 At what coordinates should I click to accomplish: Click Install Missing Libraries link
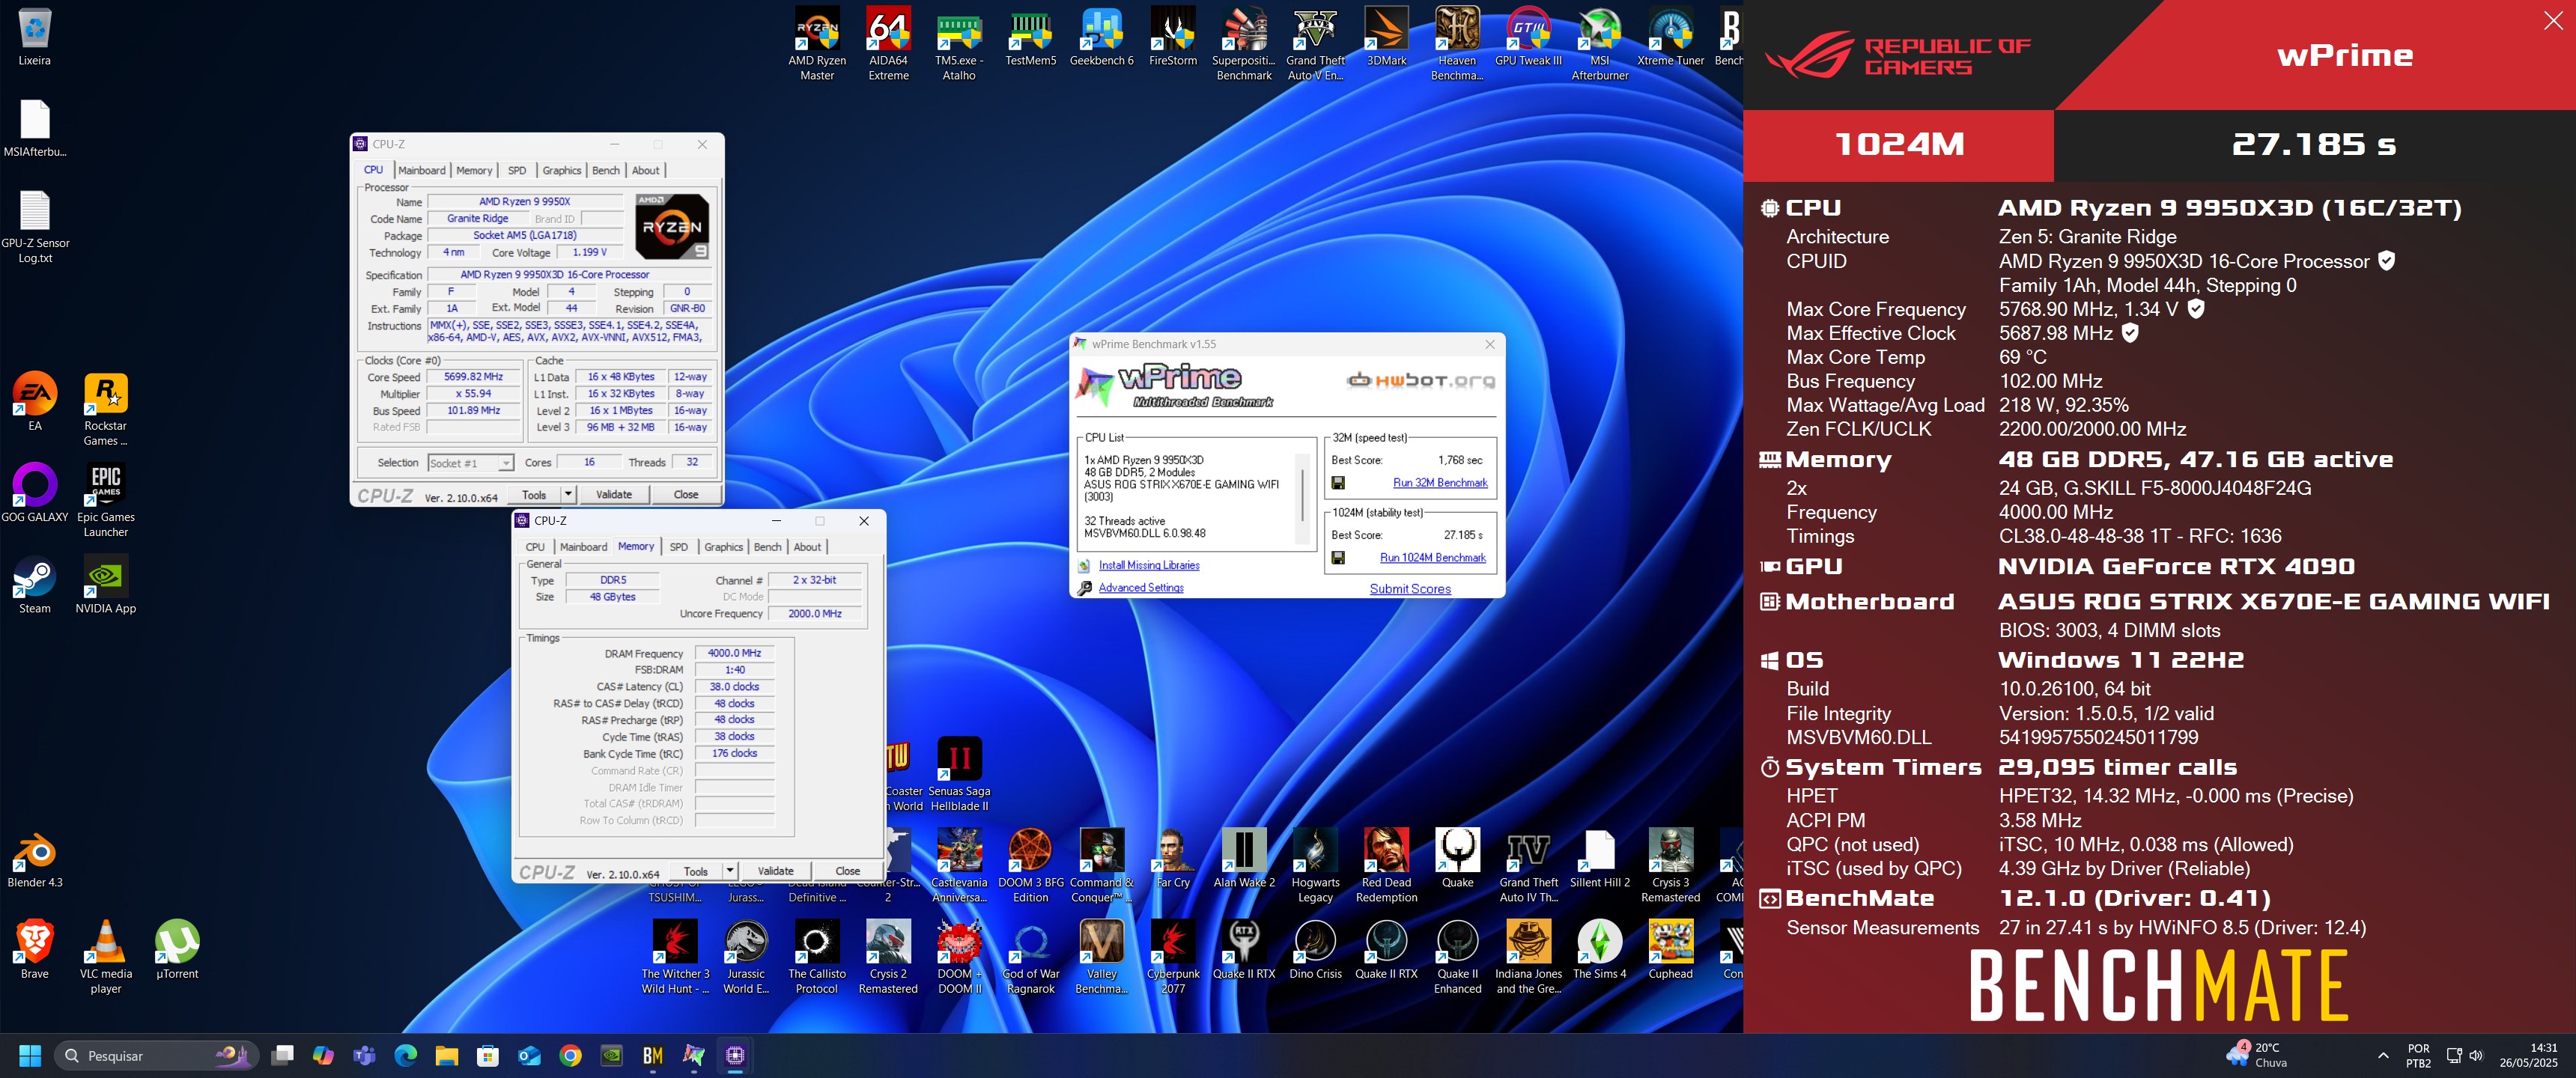click(x=1149, y=566)
